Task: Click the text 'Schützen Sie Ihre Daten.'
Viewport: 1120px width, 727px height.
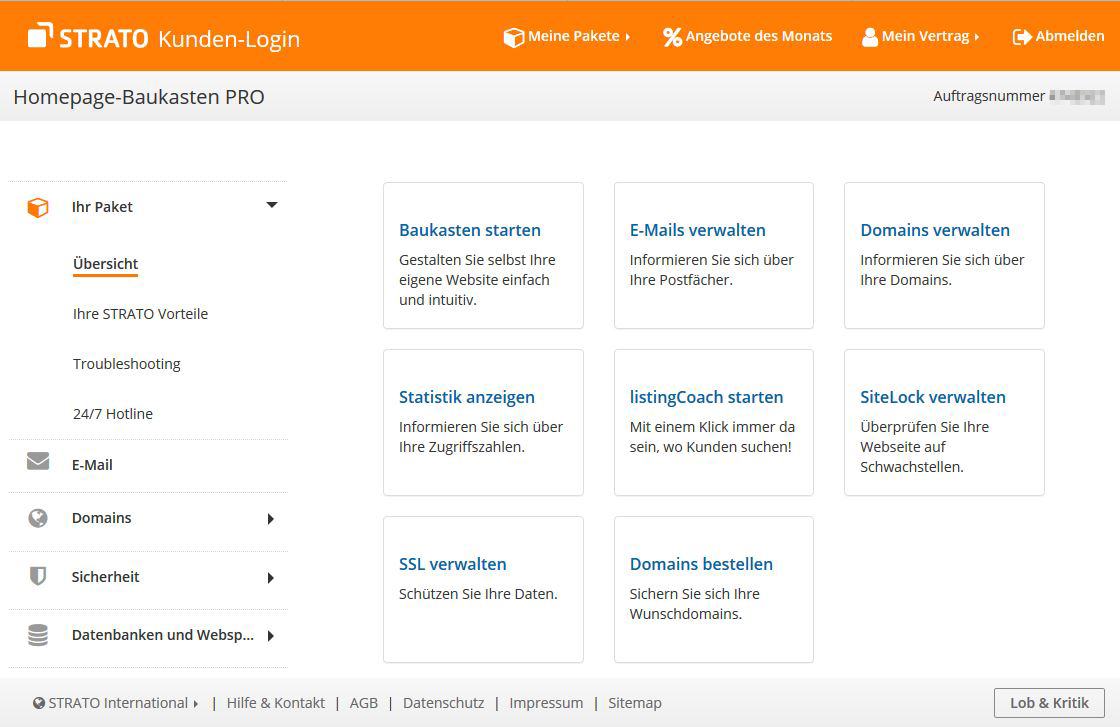Action: [x=478, y=594]
